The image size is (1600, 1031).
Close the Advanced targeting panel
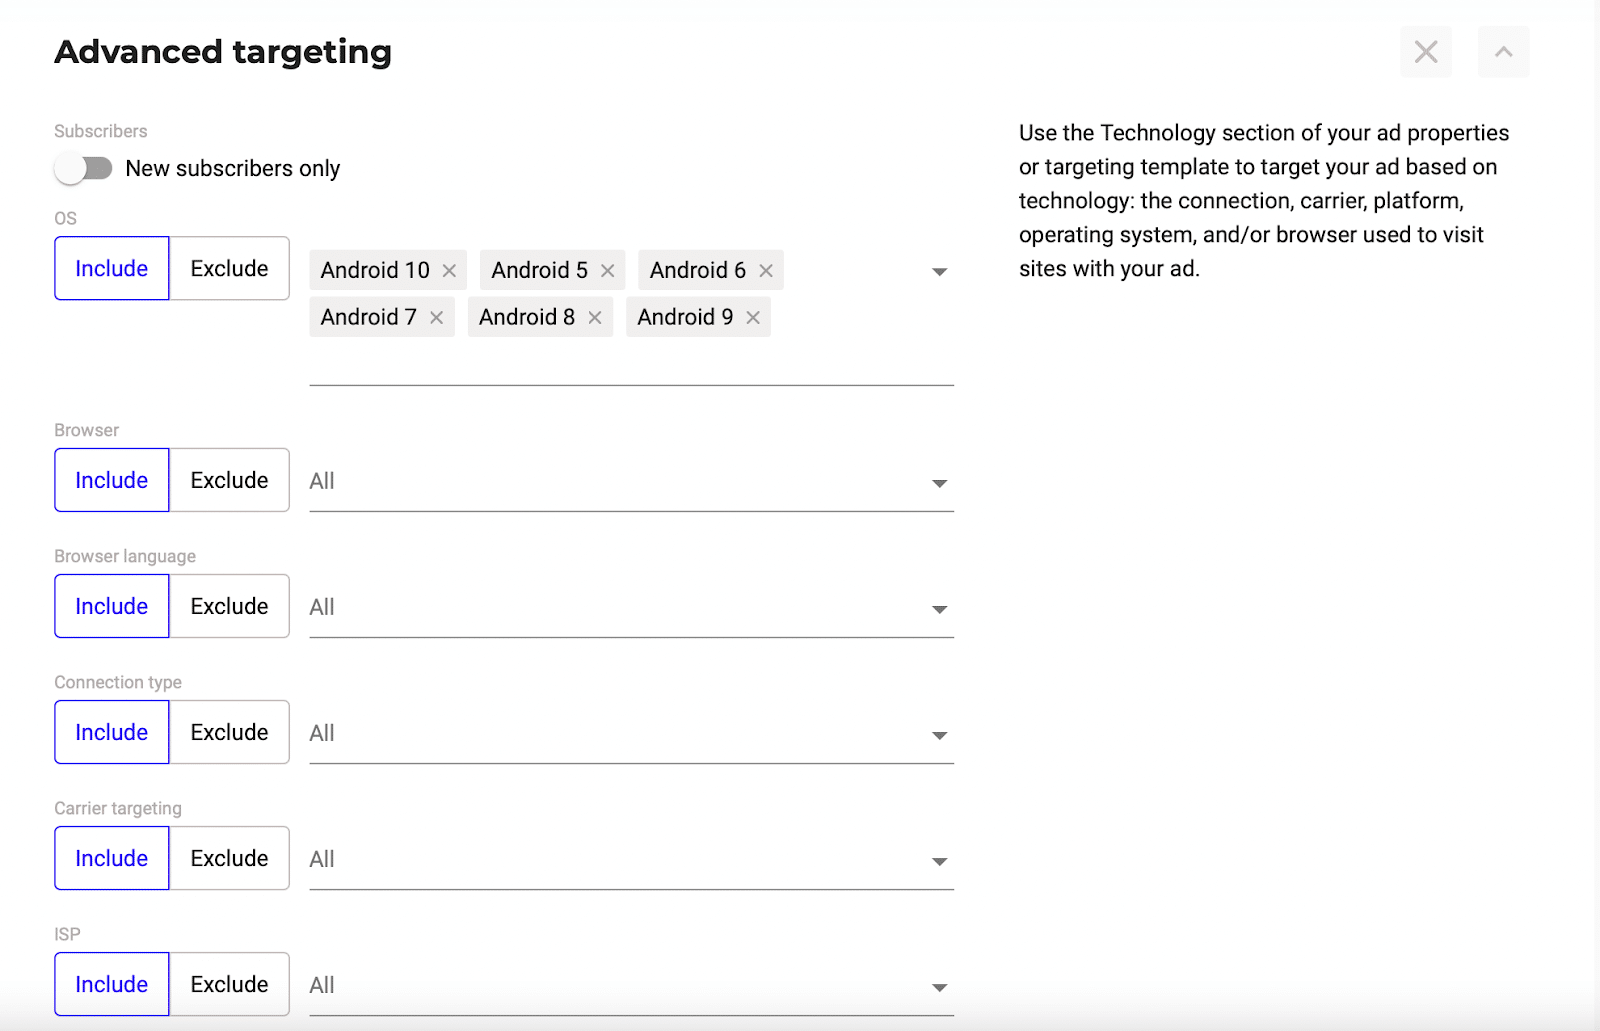(x=1426, y=51)
